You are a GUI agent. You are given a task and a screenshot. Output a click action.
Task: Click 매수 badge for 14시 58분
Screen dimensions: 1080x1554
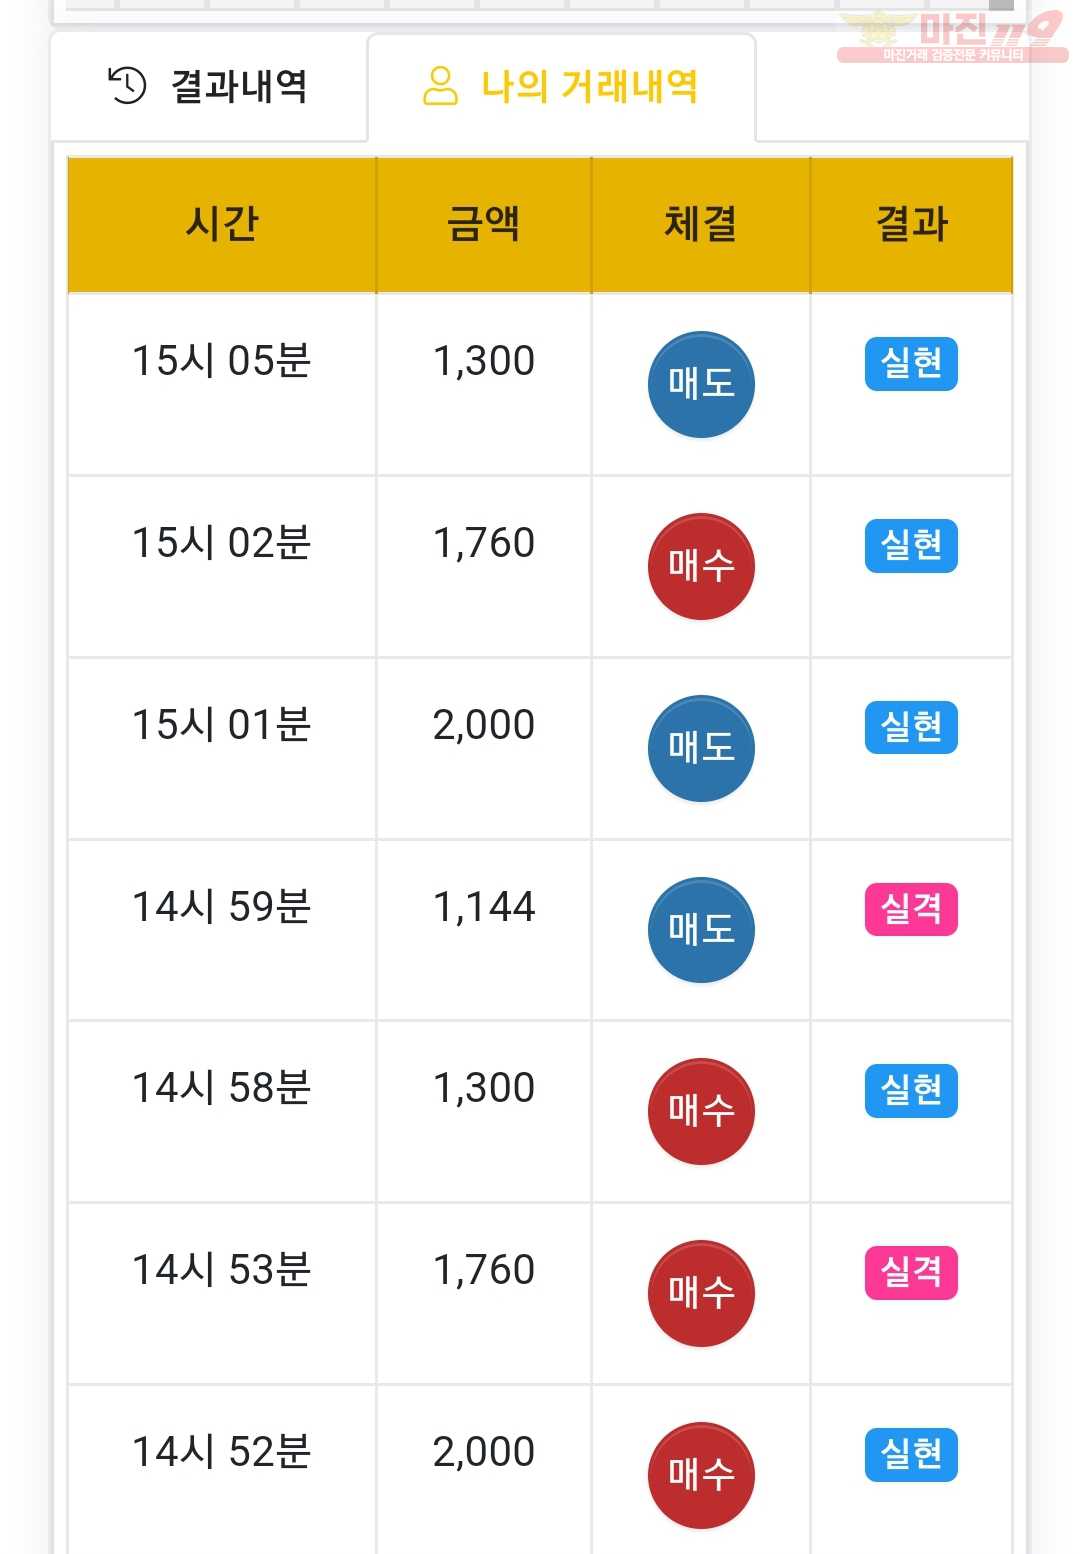pos(701,1112)
